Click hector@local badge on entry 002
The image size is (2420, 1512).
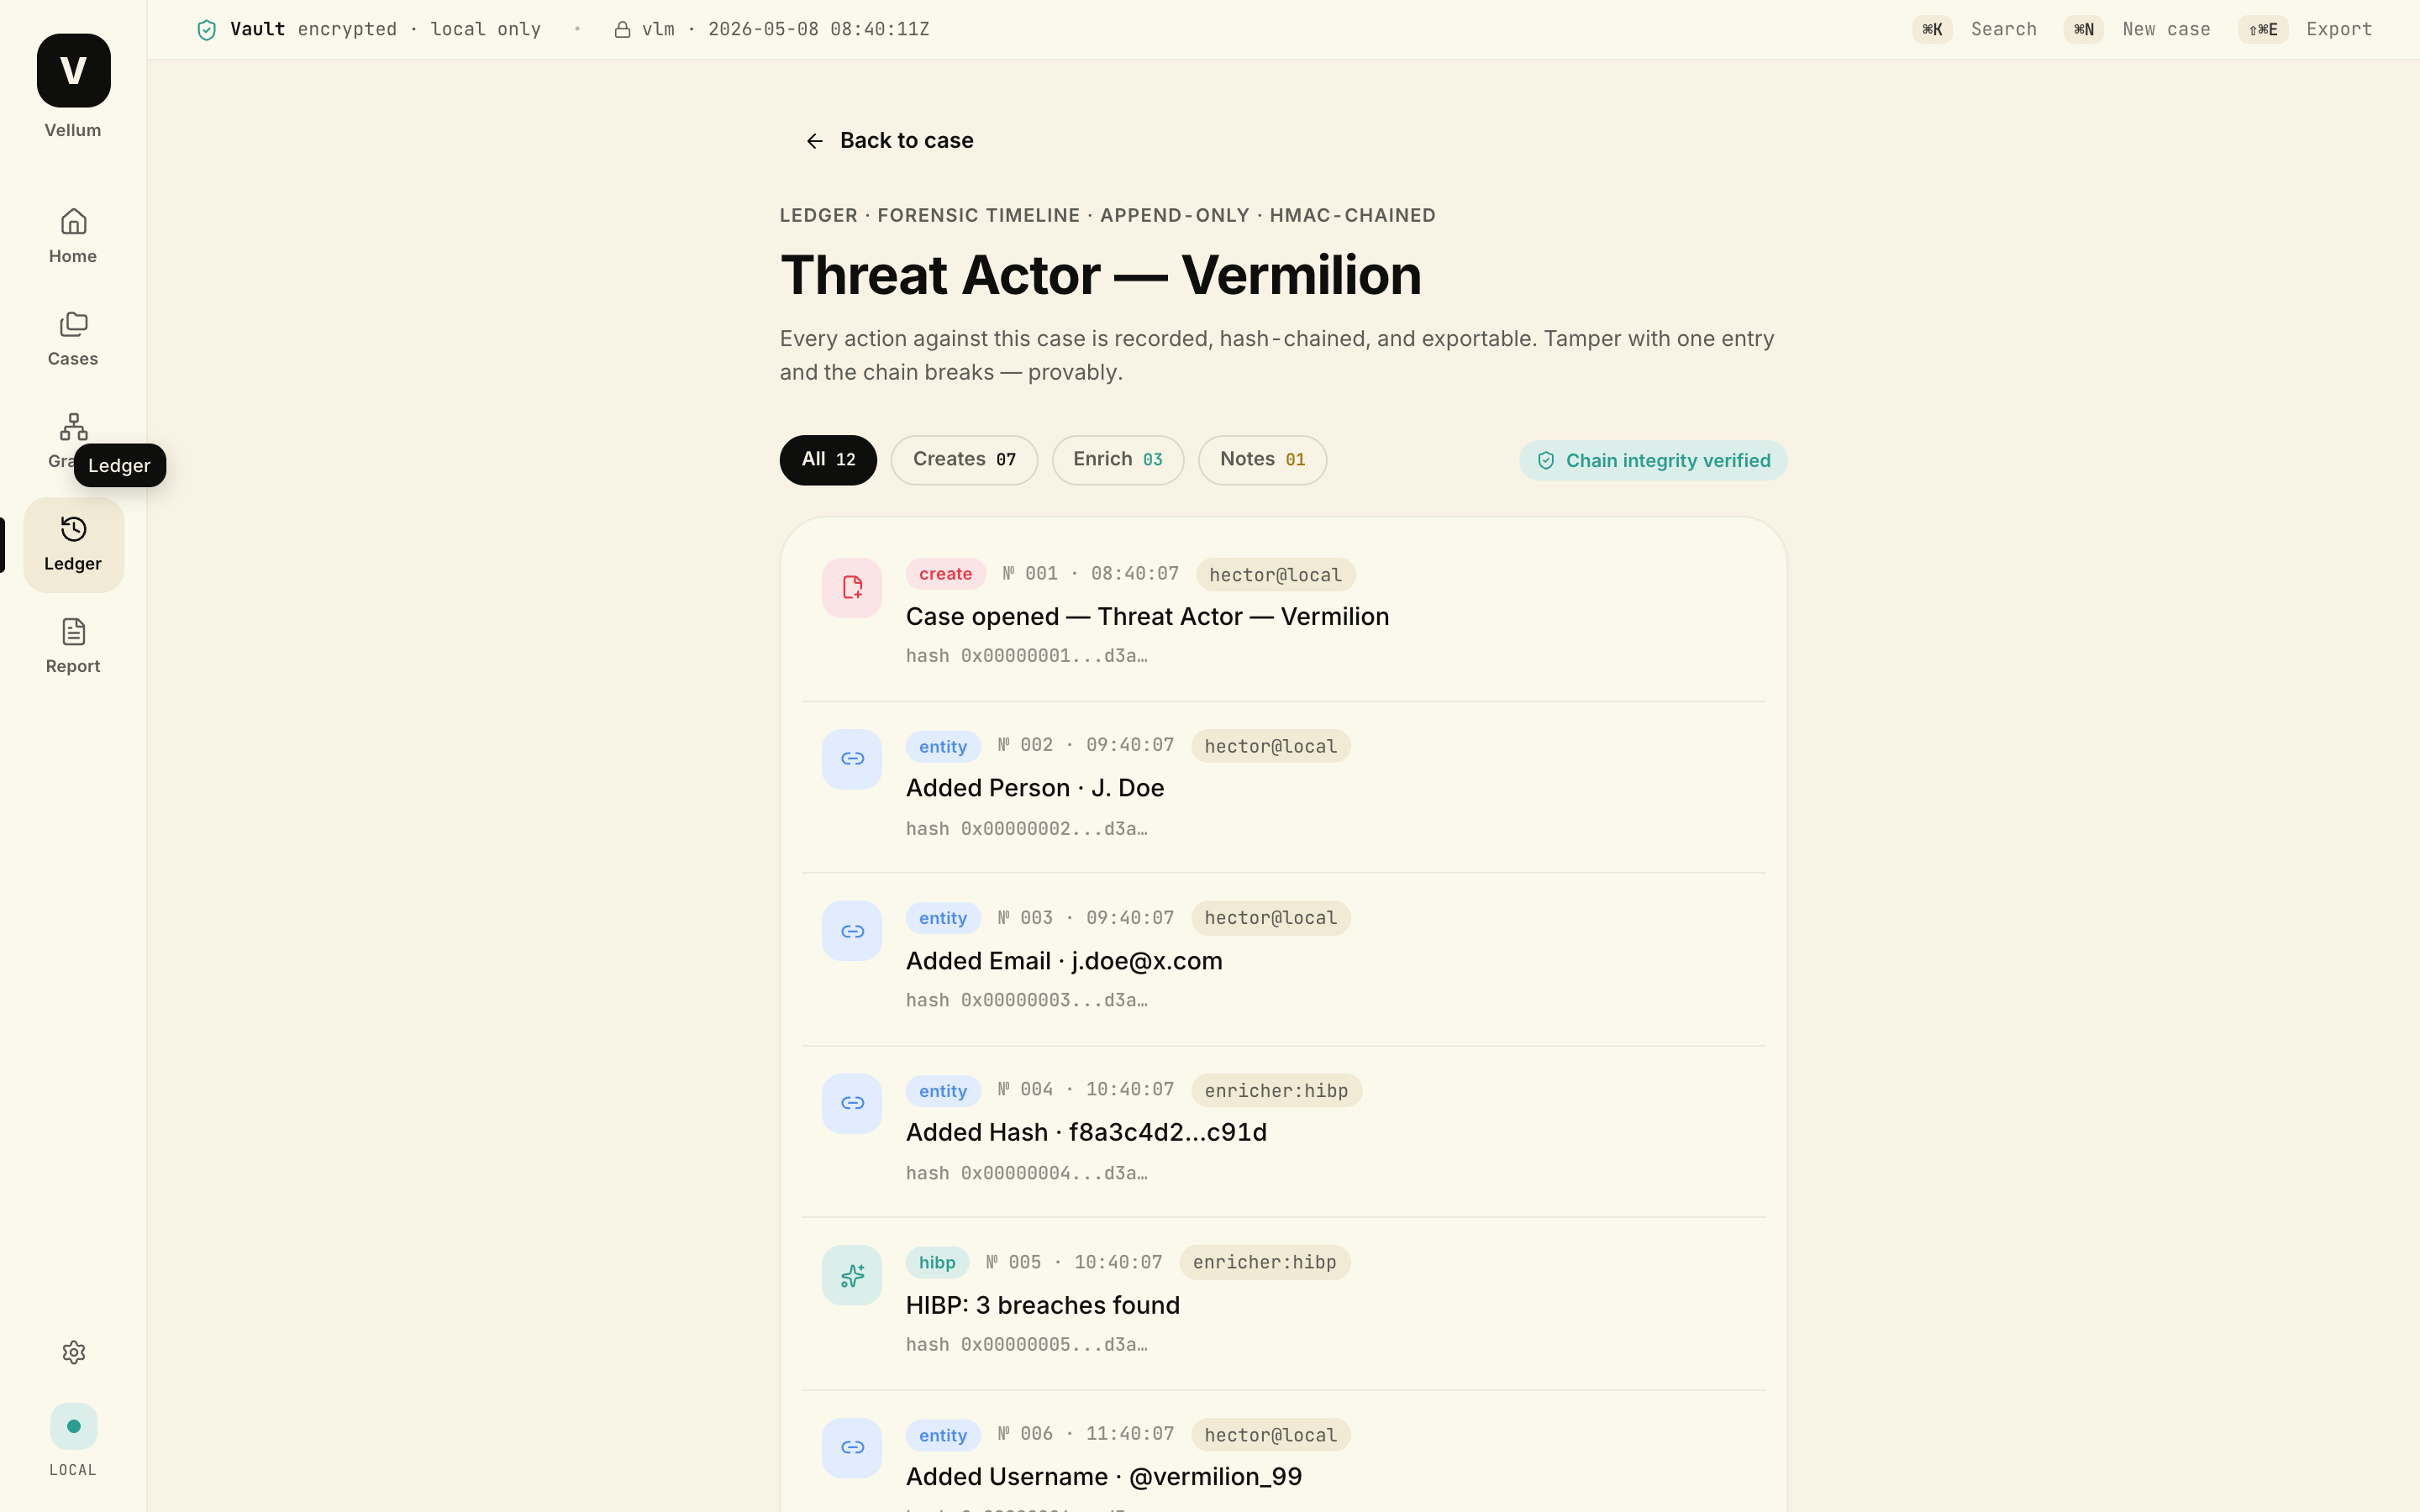[x=1270, y=746]
